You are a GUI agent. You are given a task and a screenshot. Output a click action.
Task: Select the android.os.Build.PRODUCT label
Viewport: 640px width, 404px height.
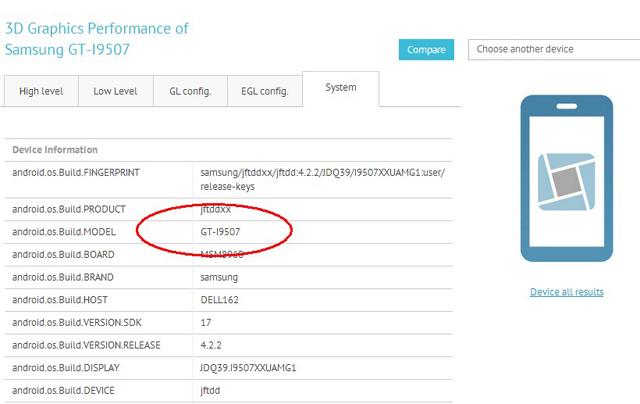pos(69,209)
